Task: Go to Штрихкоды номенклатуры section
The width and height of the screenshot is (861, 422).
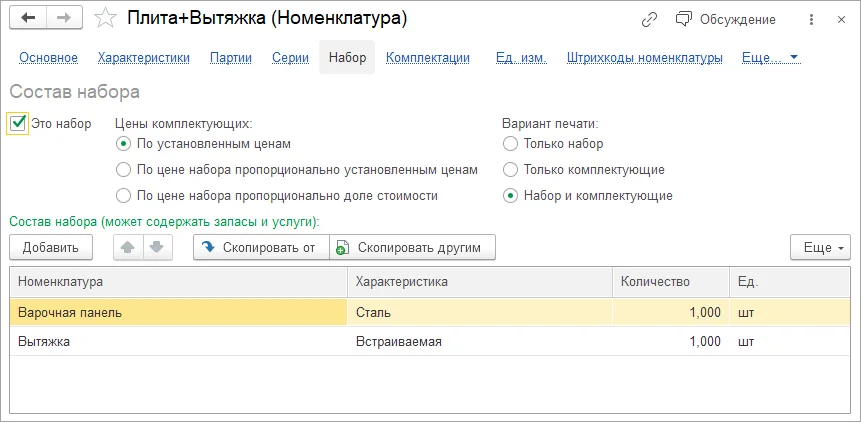Action: [x=645, y=58]
